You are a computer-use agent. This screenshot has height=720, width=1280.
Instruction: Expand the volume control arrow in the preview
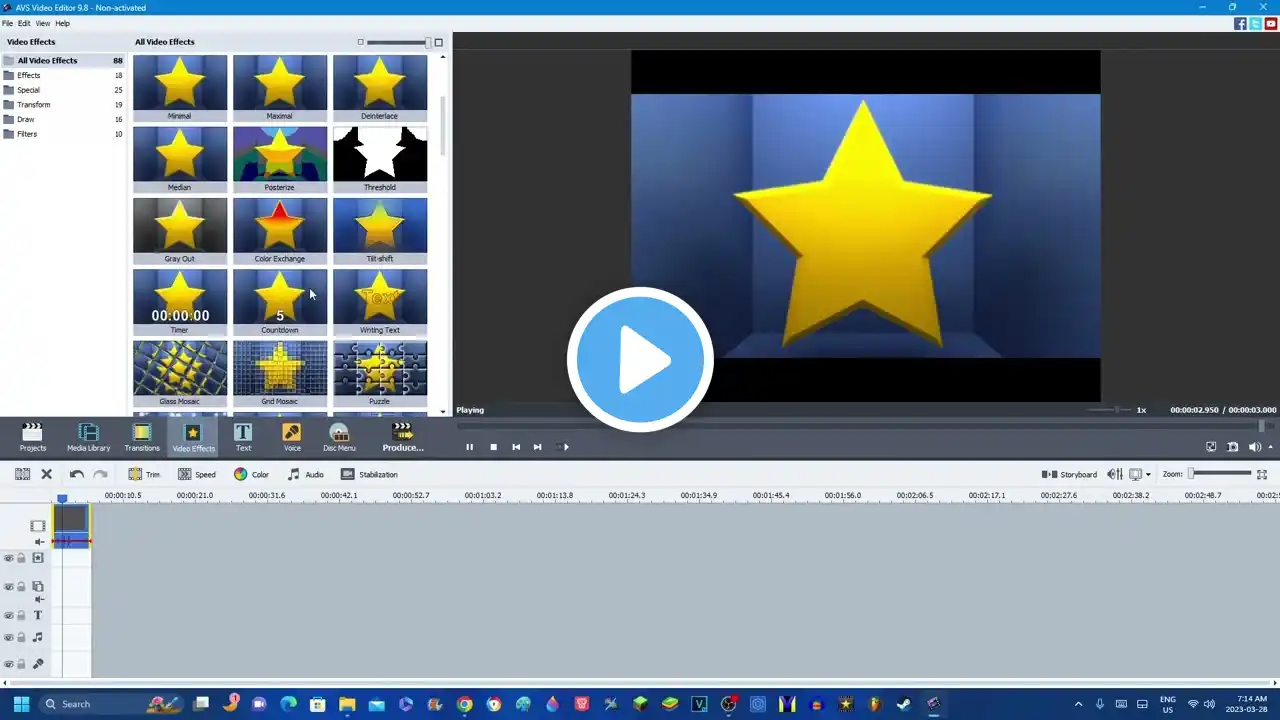(1270, 447)
